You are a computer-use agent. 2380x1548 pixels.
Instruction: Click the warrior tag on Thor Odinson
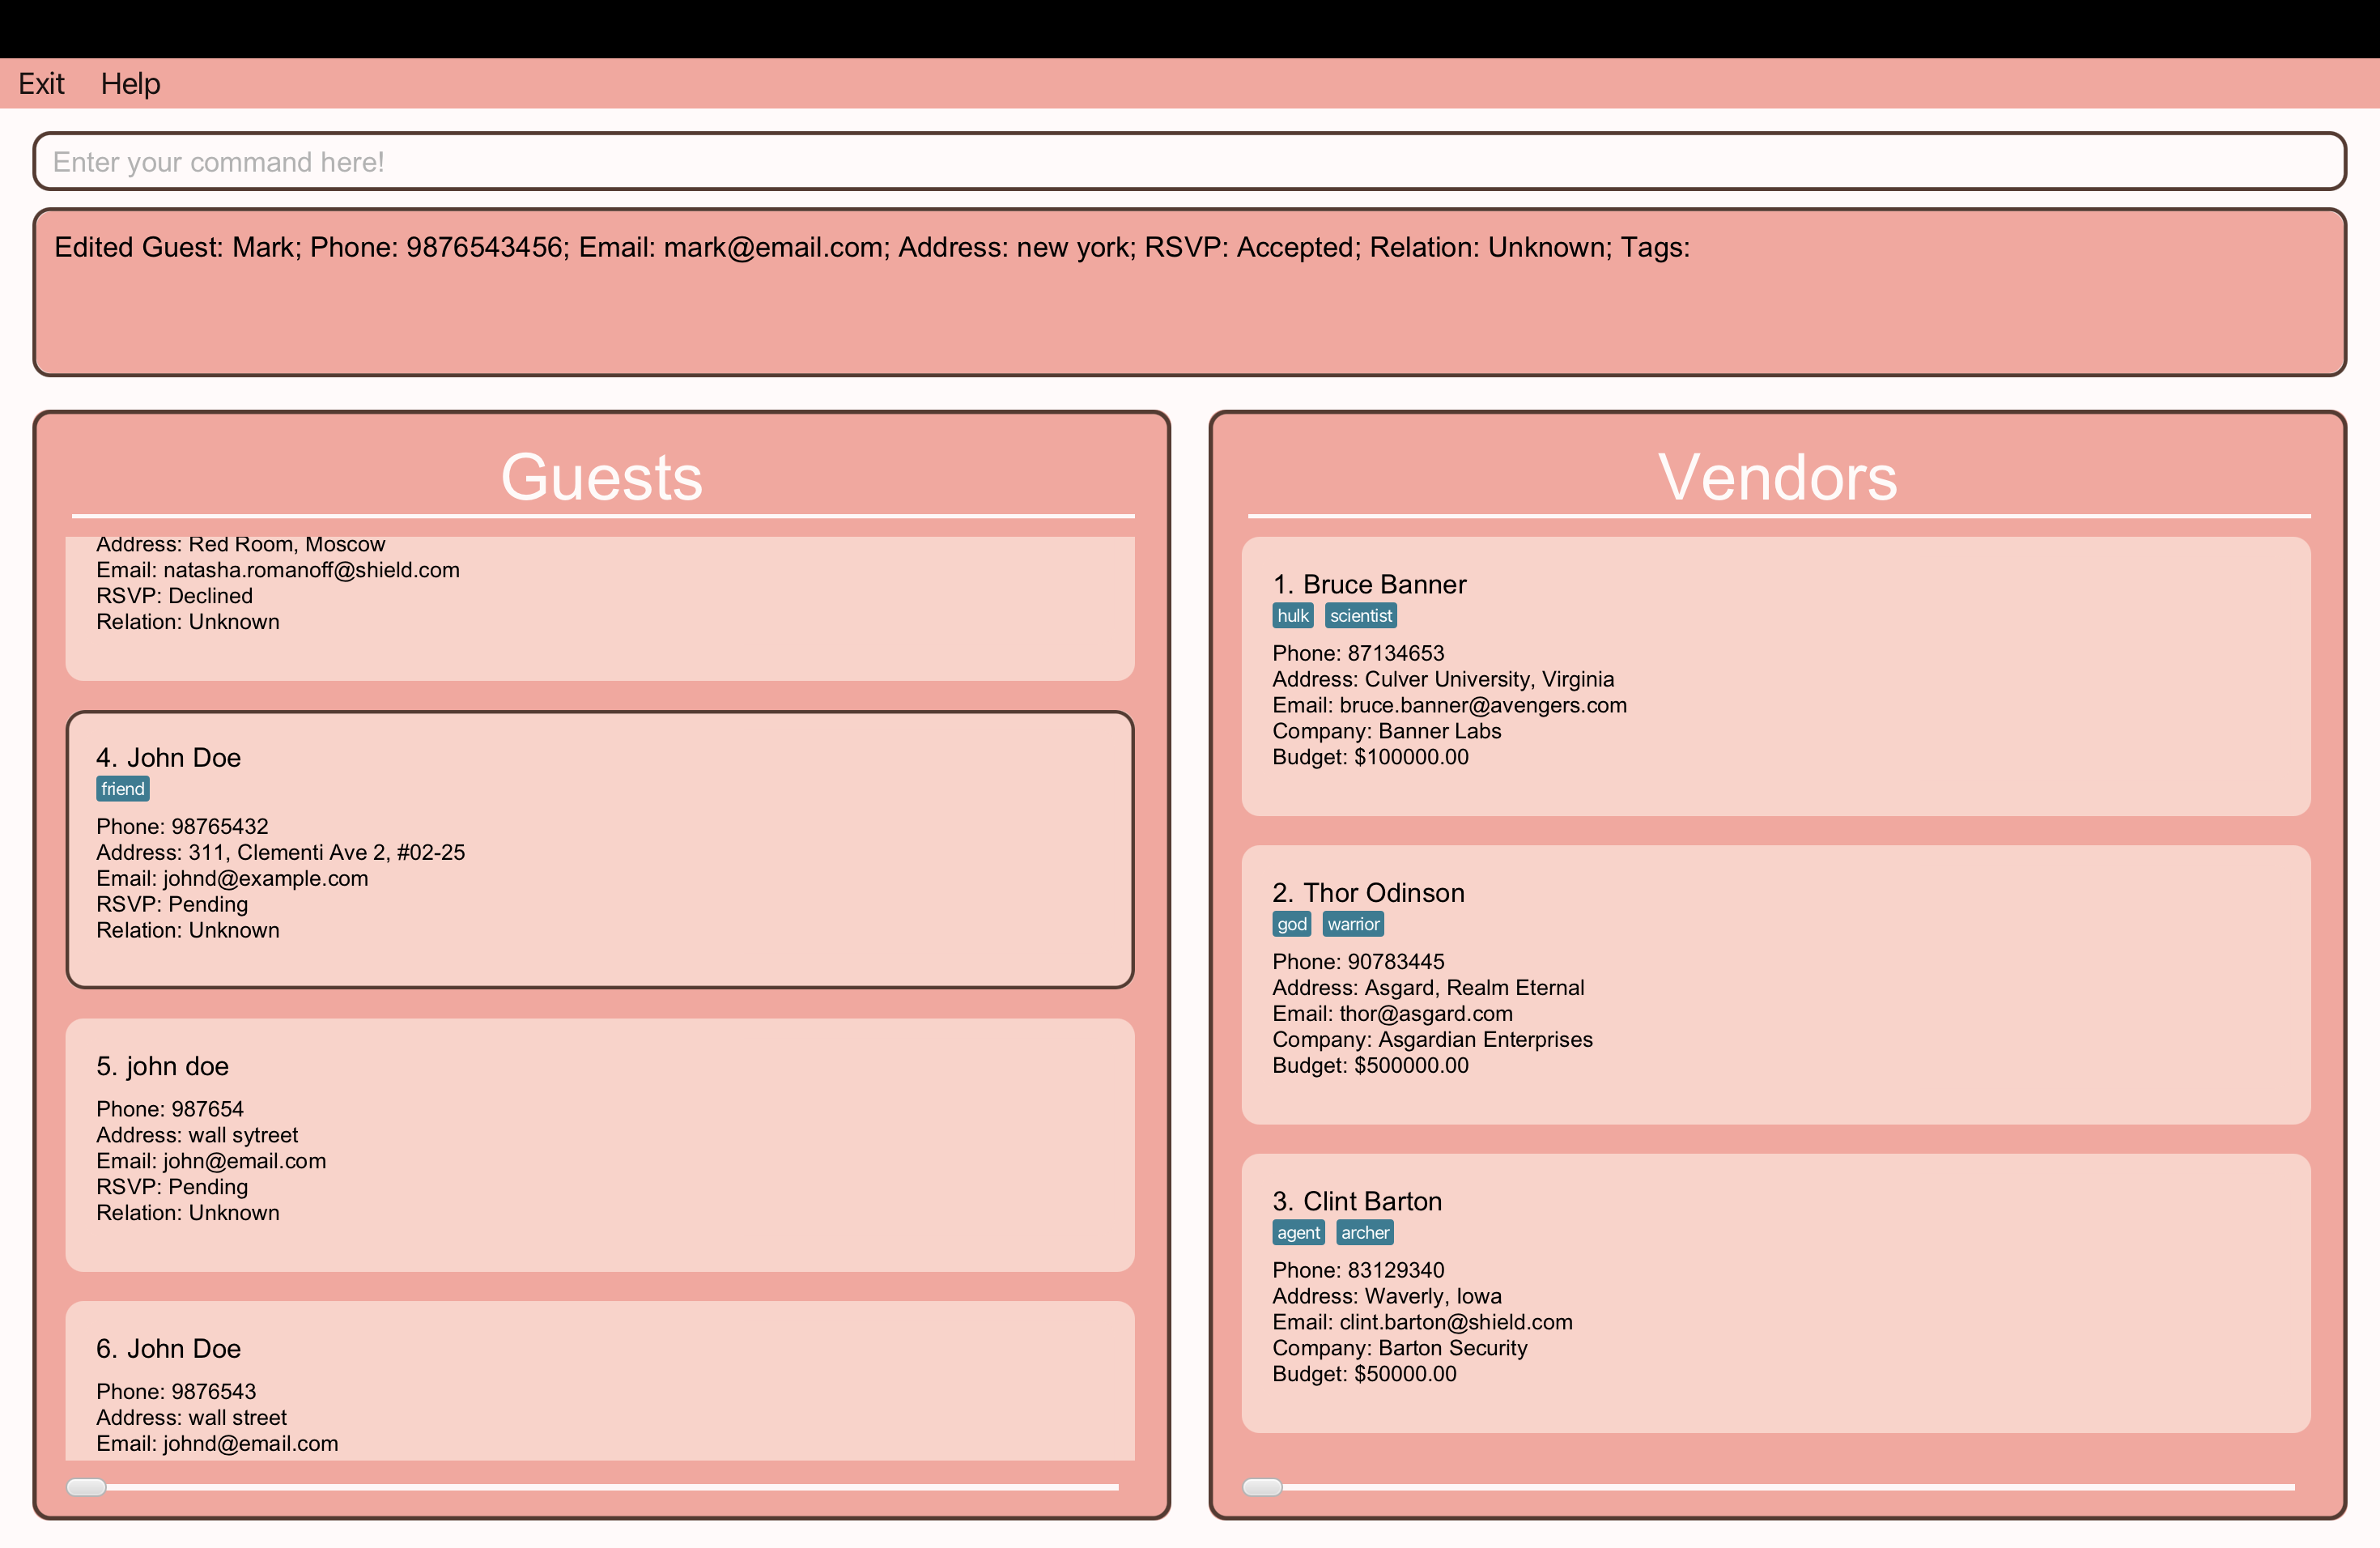(1353, 924)
